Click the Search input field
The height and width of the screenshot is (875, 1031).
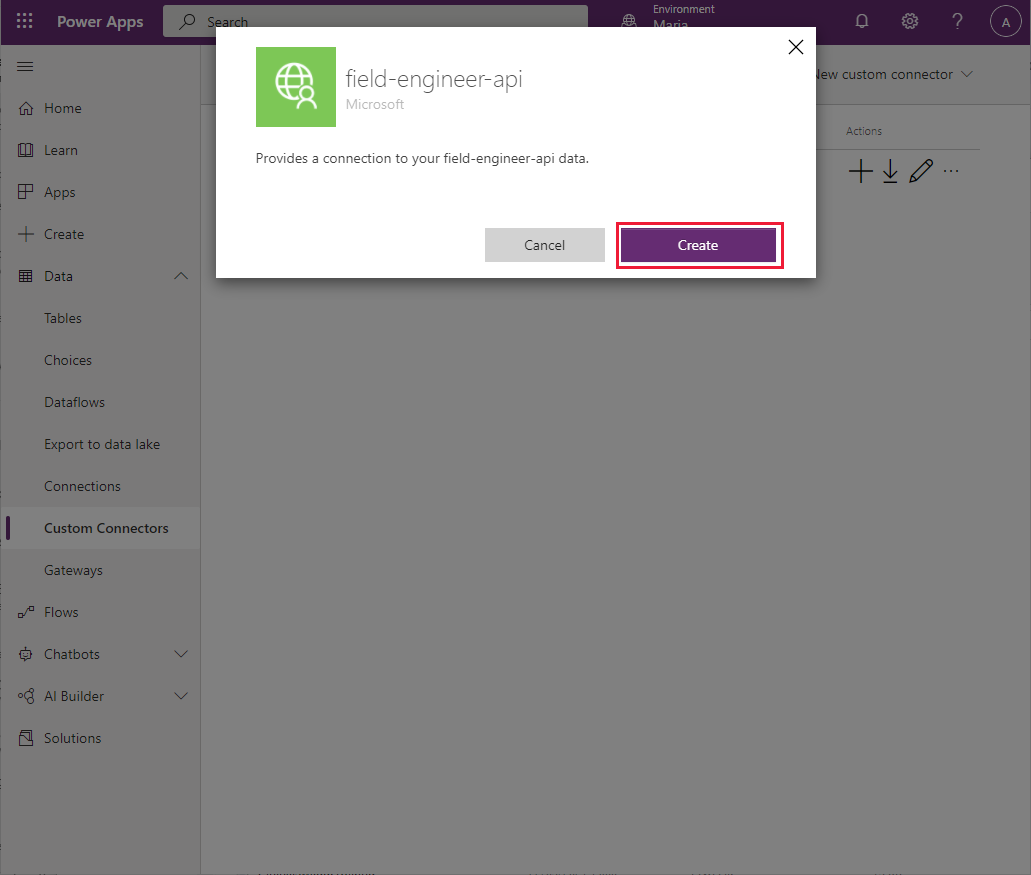(x=375, y=22)
